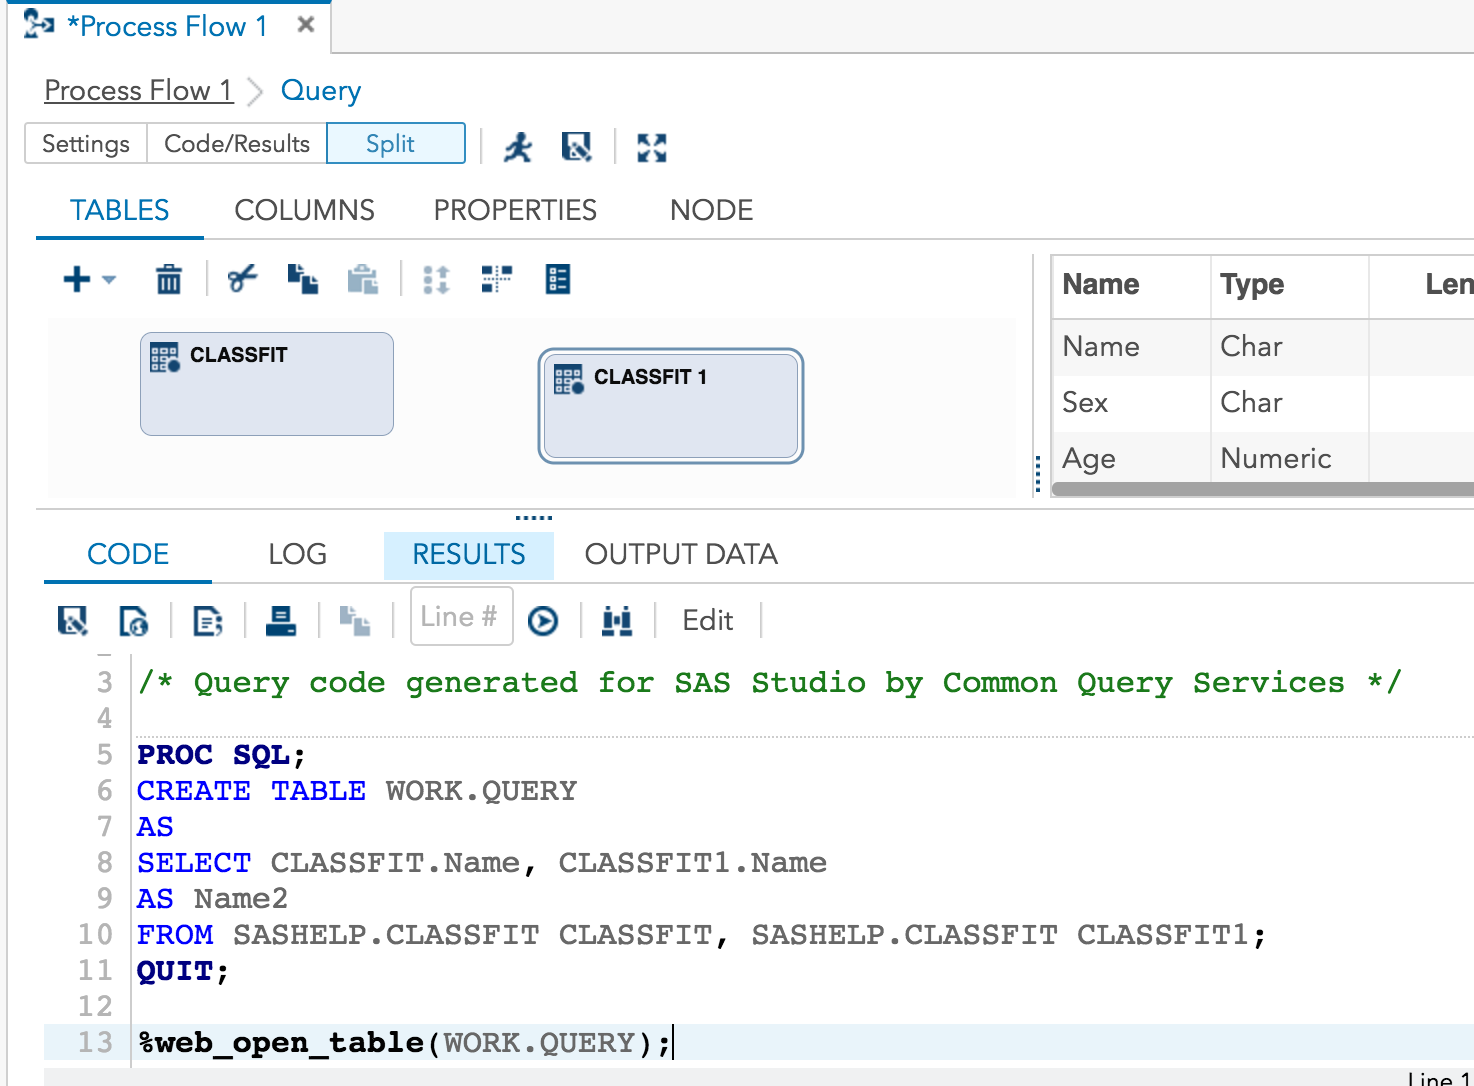Click the go to line arrow icon
This screenshot has width=1474, height=1086.
click(543, 621)
